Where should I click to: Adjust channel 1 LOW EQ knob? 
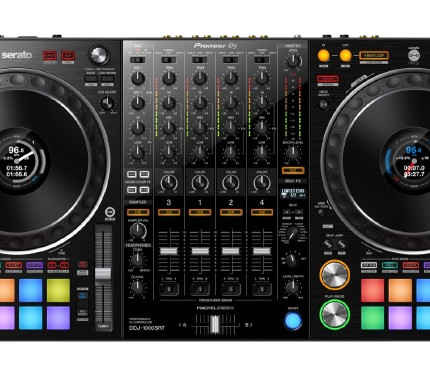pyautogui.click(x=200, y=153)
